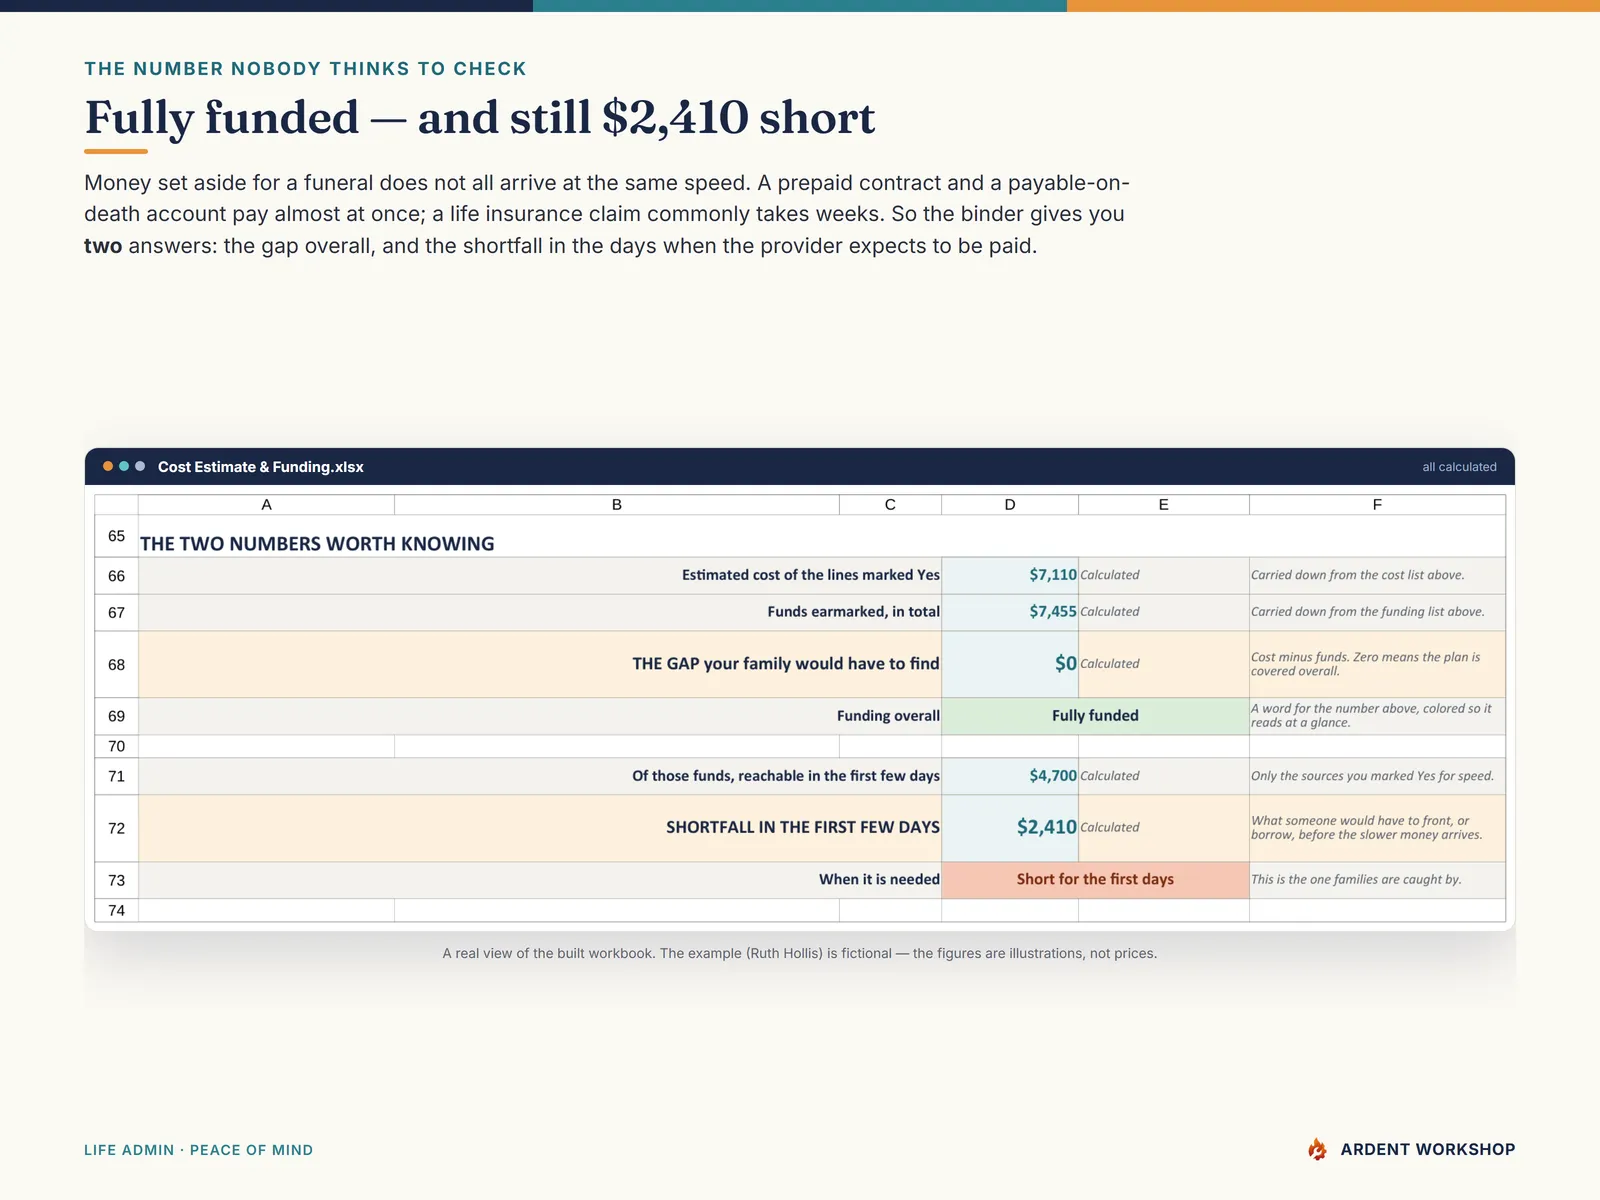This screenshot has width=1600, height=1200.
Task: Select the $2,410 shortfall value cell
Action: pyautogui.click(x=1010, y=828)
